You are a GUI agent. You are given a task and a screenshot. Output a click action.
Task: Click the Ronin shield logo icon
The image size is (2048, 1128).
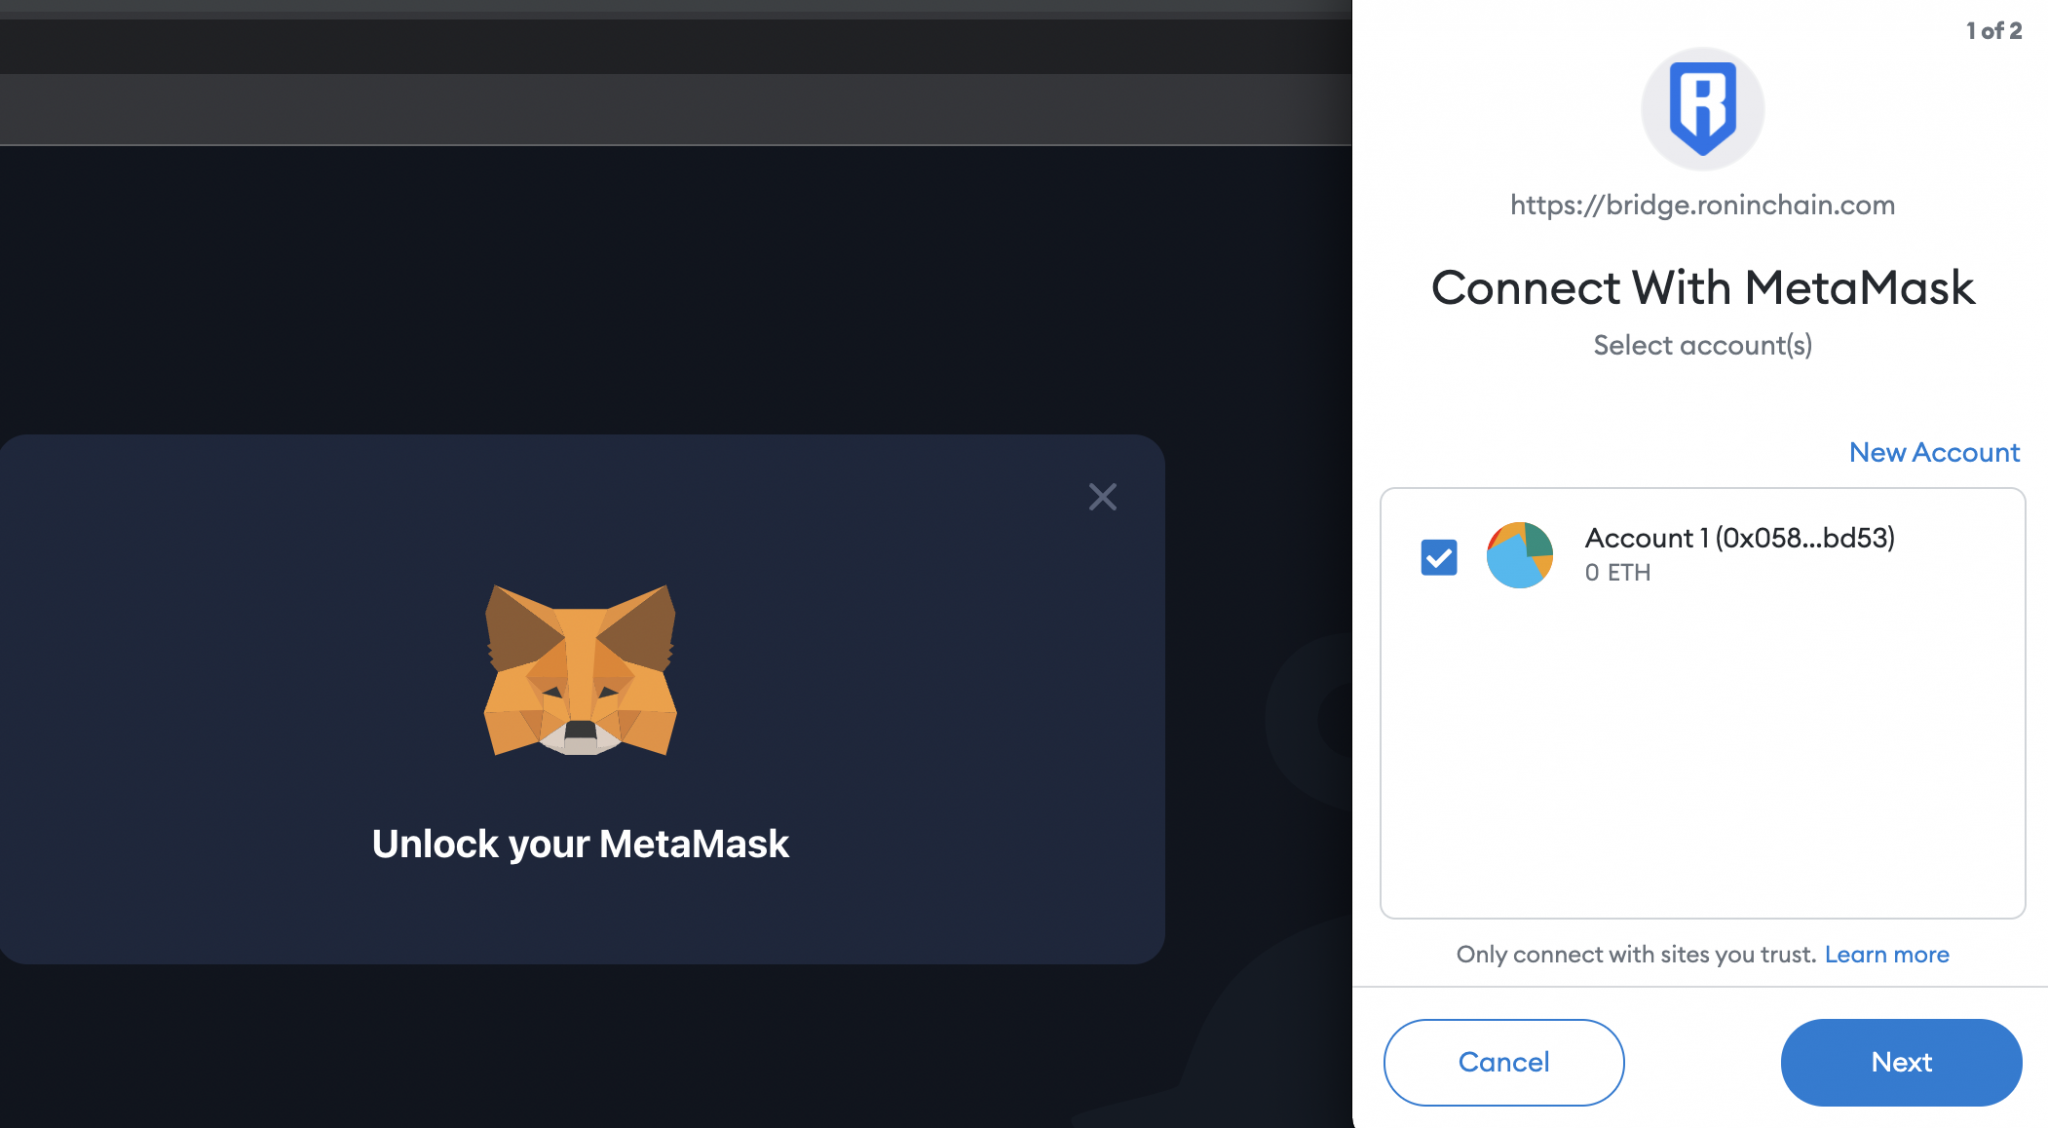pyautogui.click(x=1702, y=108)
